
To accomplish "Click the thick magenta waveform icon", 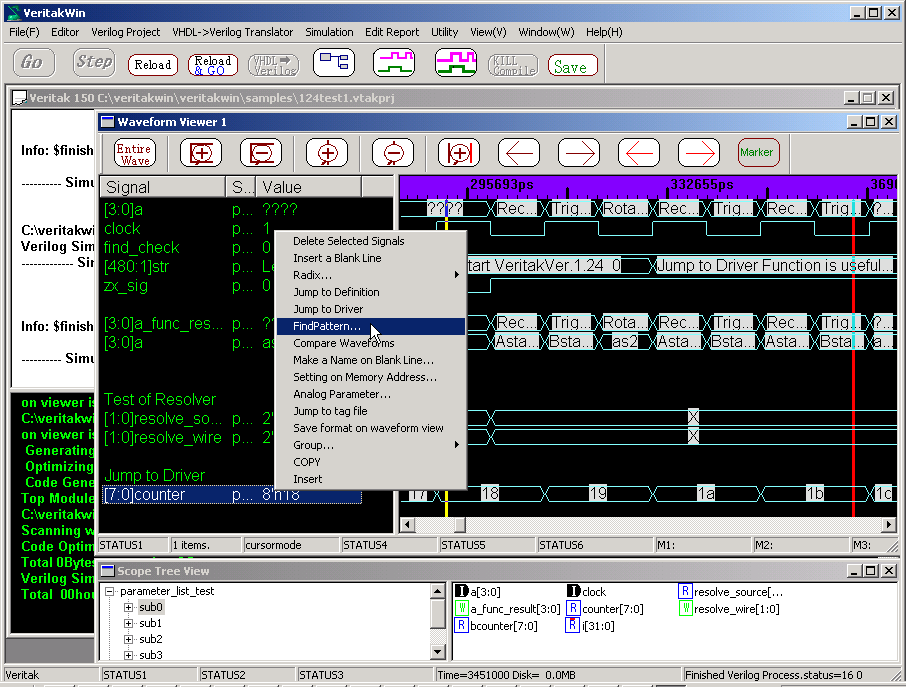I will pyautogui.click(x=455, y=62).
